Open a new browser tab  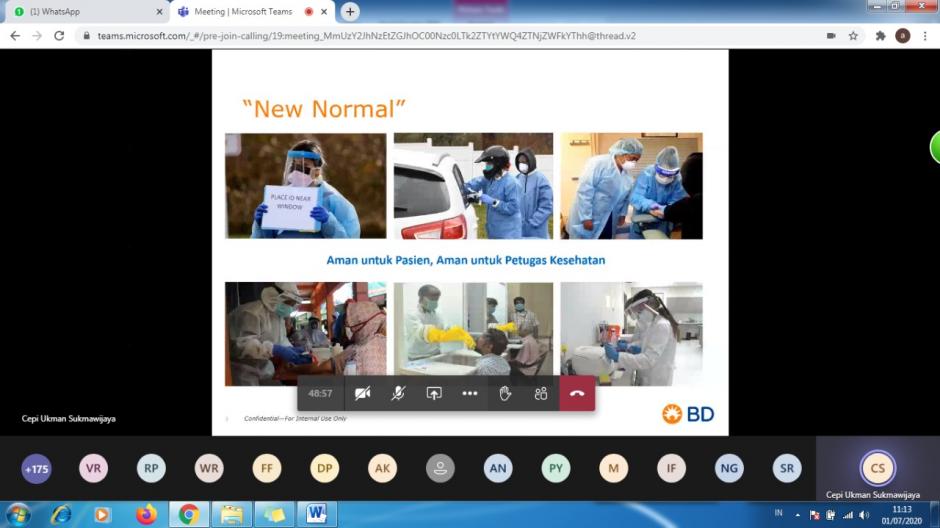tap(349, 12)
